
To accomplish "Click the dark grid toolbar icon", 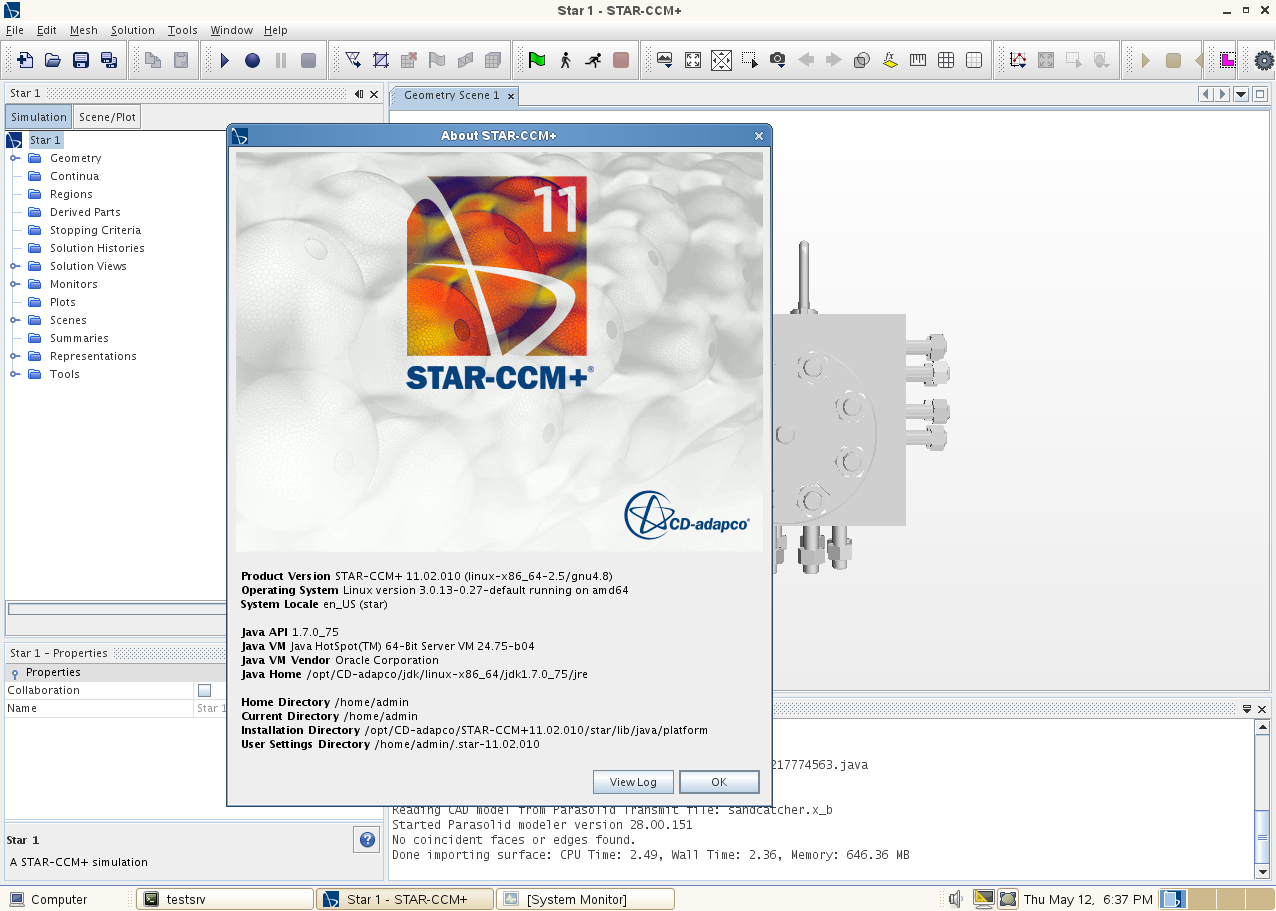I will 945,60.
